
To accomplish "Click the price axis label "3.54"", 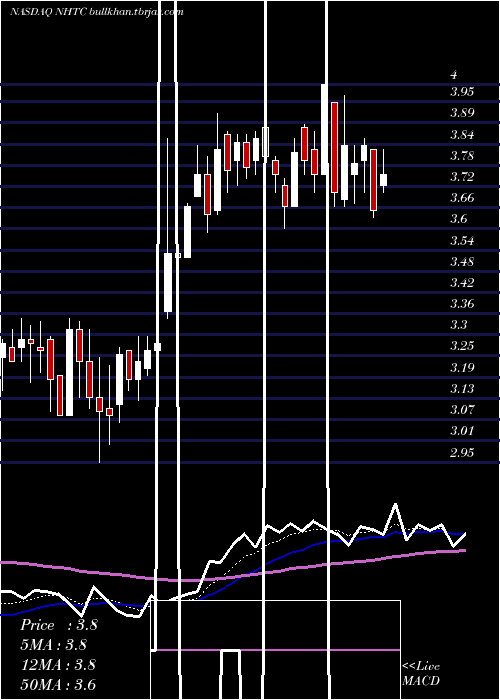I will [x=462, y=240].
